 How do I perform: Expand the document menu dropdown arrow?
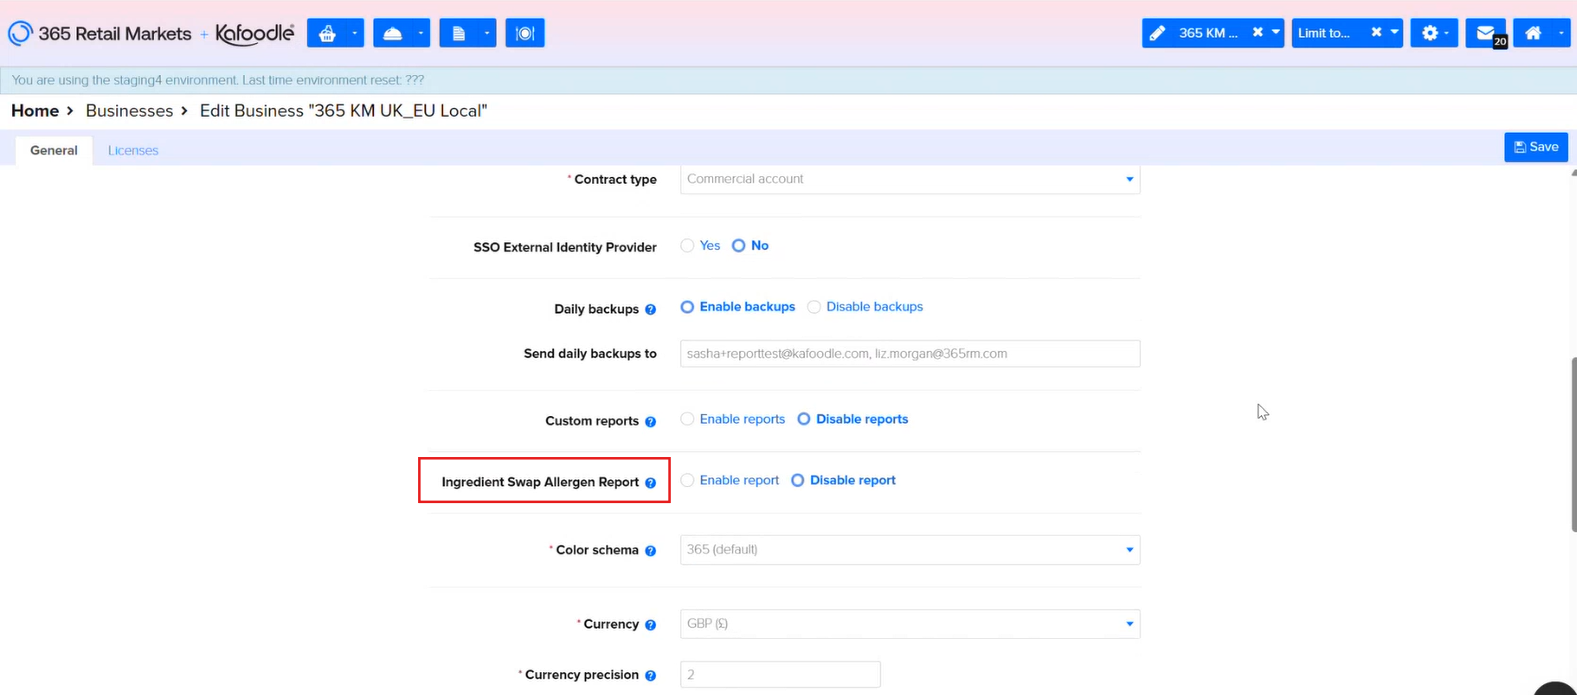click(487, 33)
